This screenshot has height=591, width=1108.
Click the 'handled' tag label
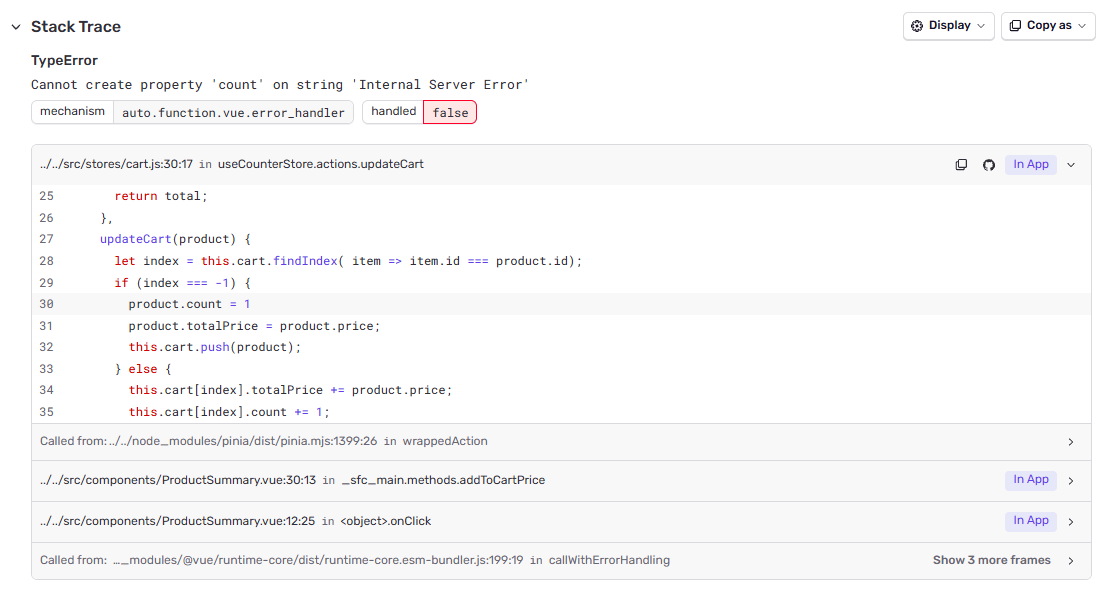394,112
